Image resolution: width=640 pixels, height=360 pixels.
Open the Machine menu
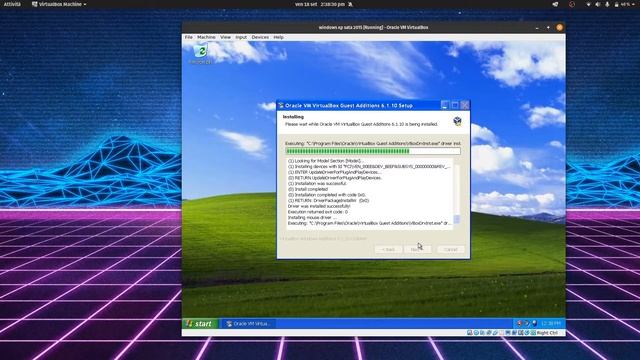[206, 37]
